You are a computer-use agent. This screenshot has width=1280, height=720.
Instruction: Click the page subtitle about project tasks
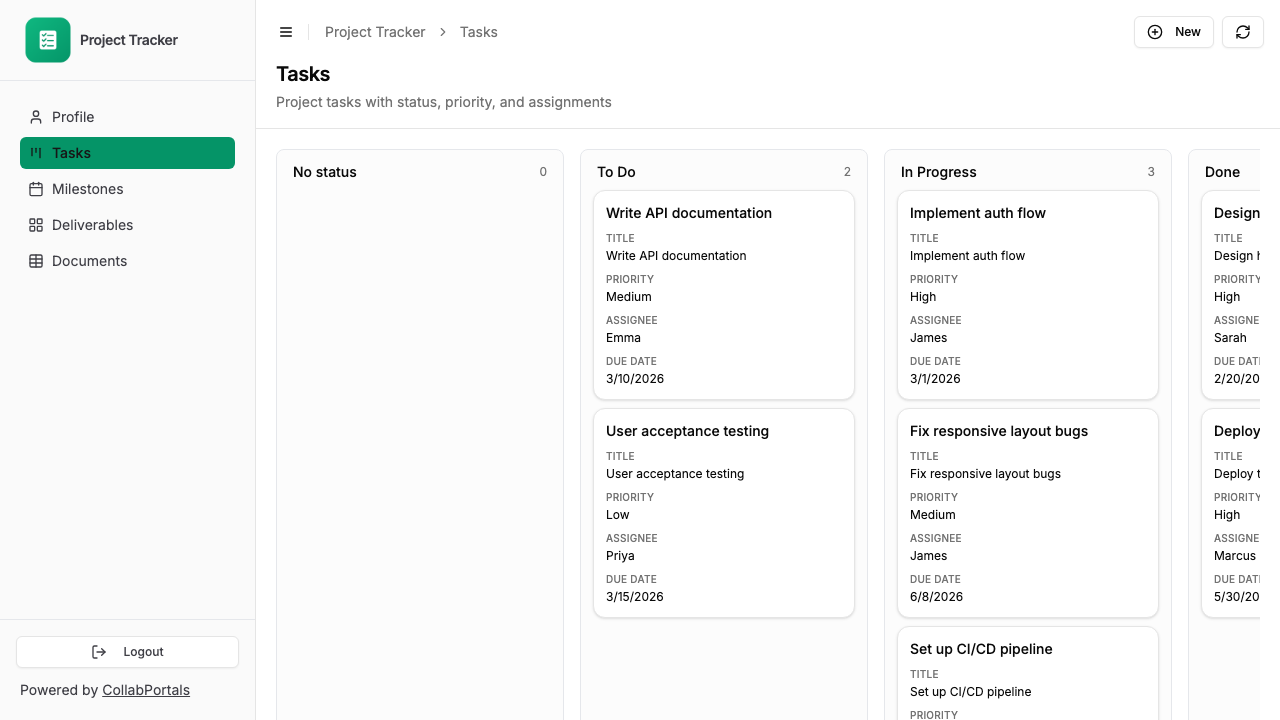point(444,102)
